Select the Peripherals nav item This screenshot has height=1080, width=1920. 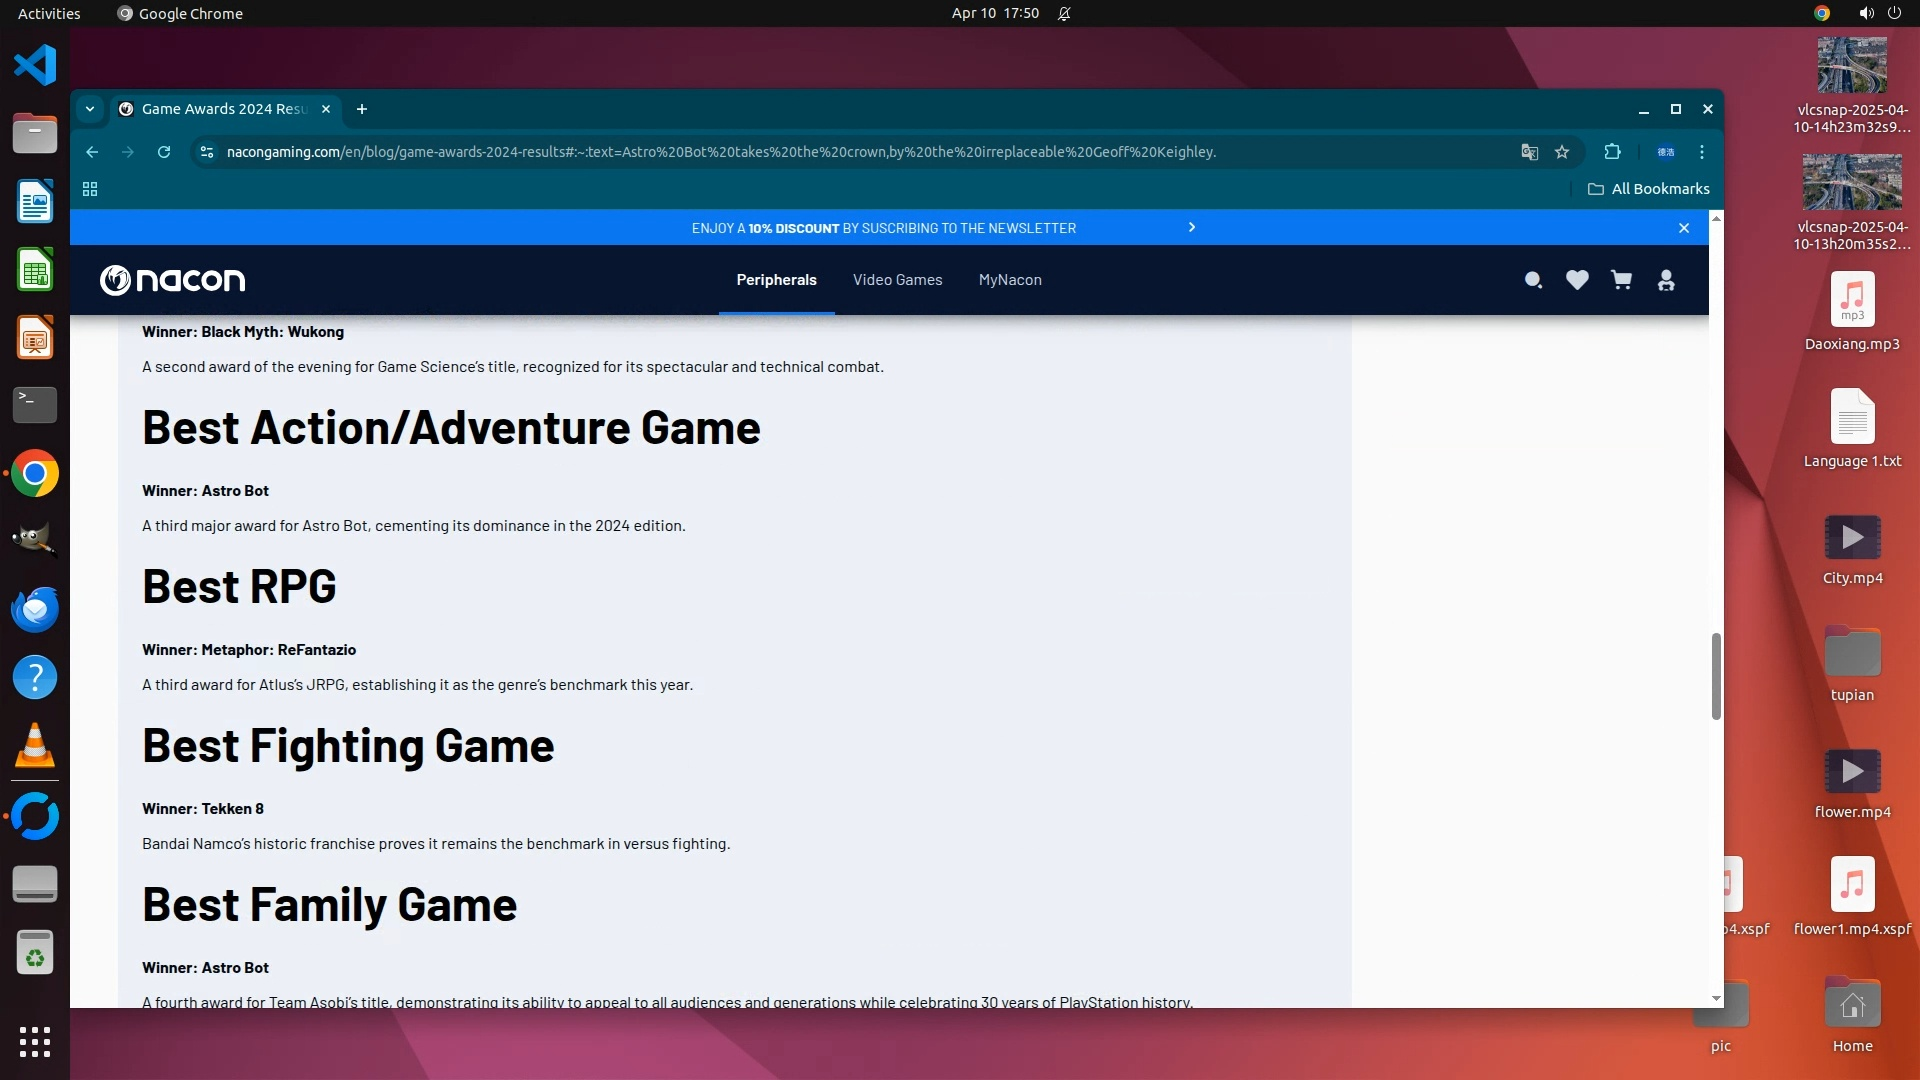776,281
